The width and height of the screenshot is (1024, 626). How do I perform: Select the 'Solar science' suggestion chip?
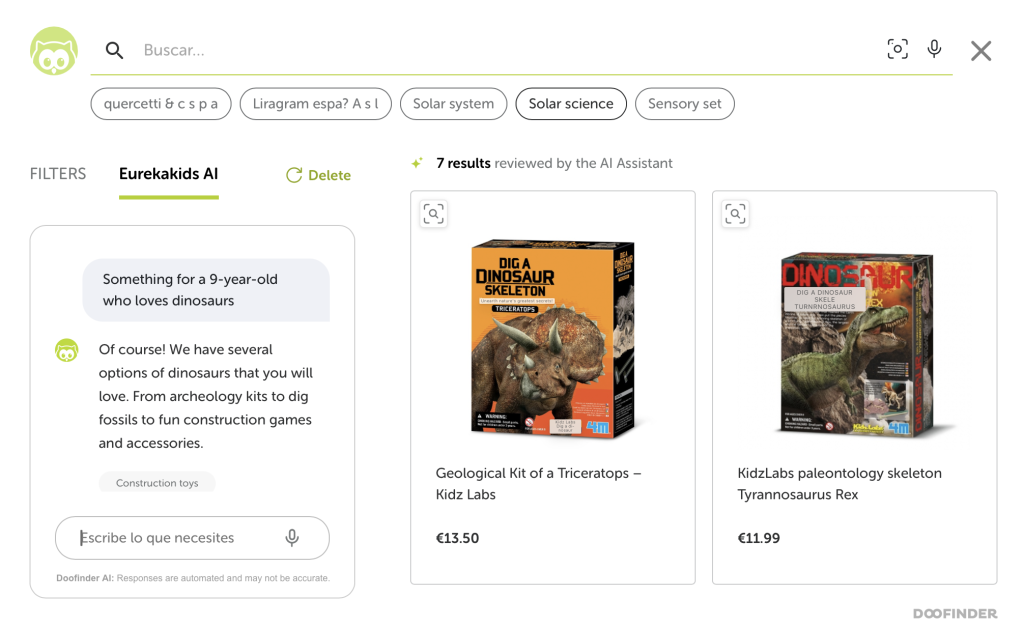click(x=571, y=104)
